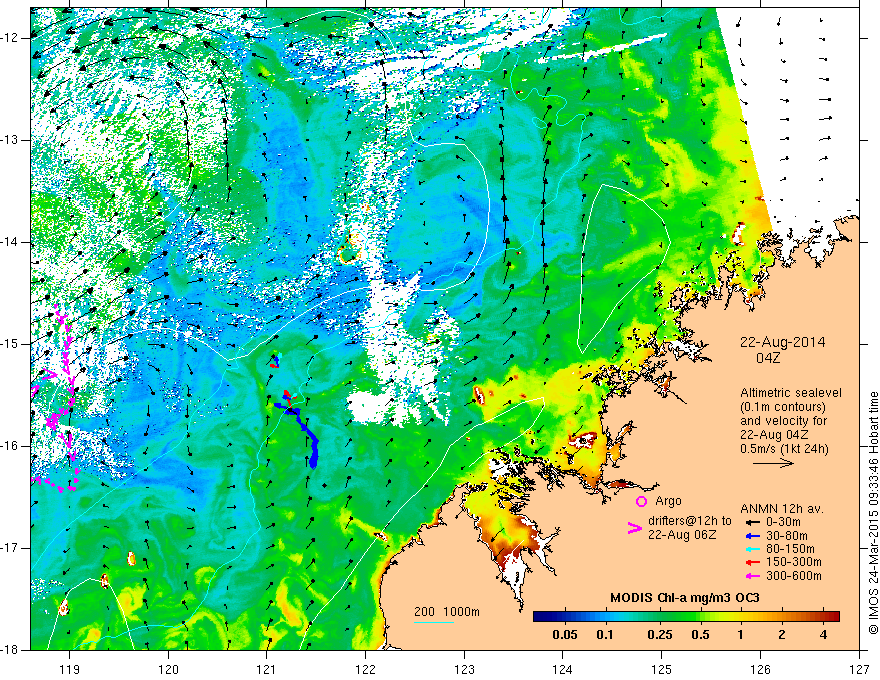Viewport: 880px width, 680px height.
Task: Select the magenta 300-600m arrow legend symbol
Action: coord(752,576)
